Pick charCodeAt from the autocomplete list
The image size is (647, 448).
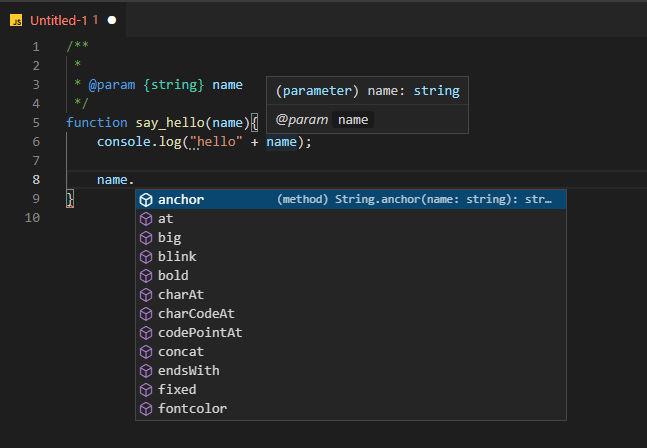(x=351, y=314)
